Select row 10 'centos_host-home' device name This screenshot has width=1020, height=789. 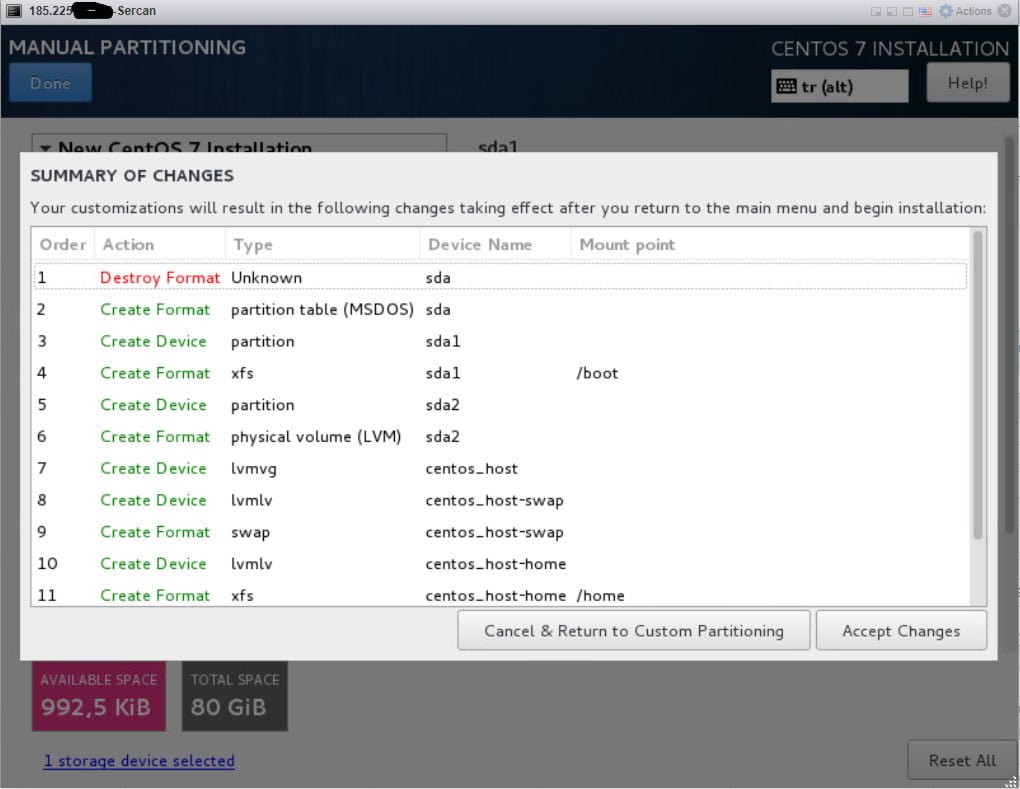click(496, 564)
